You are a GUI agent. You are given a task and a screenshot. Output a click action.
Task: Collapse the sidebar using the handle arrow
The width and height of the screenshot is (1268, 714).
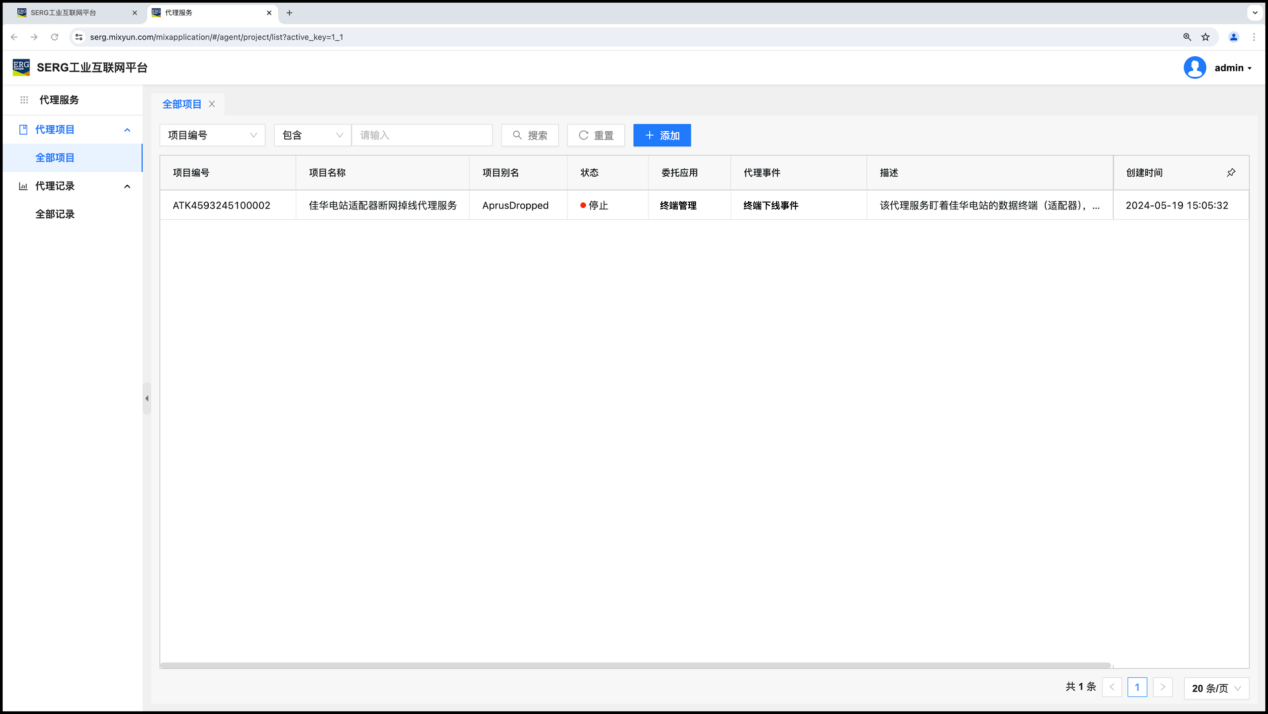(x=146, y=398)
